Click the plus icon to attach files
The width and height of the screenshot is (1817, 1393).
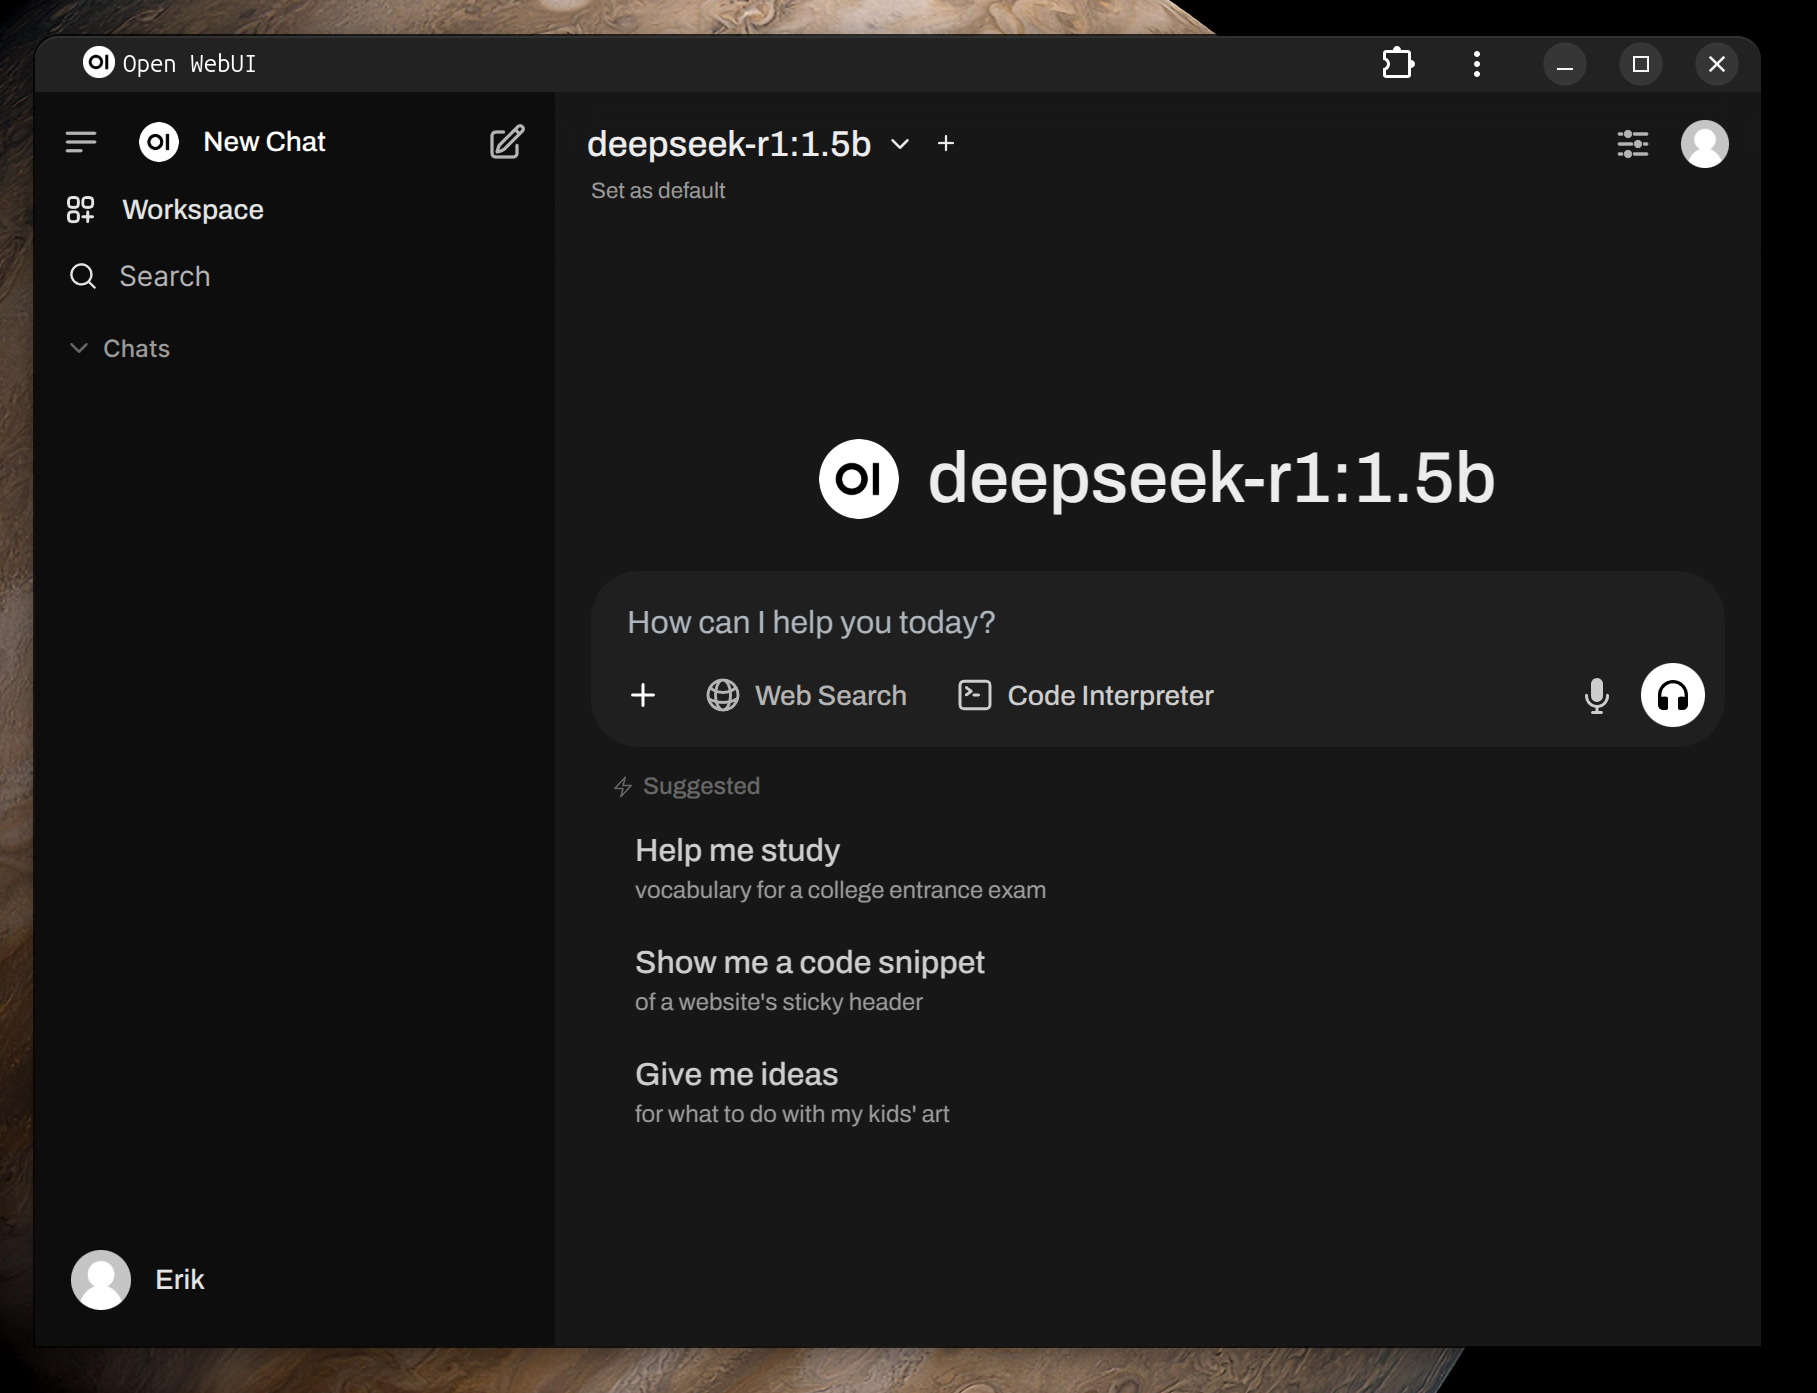point(643,695)
